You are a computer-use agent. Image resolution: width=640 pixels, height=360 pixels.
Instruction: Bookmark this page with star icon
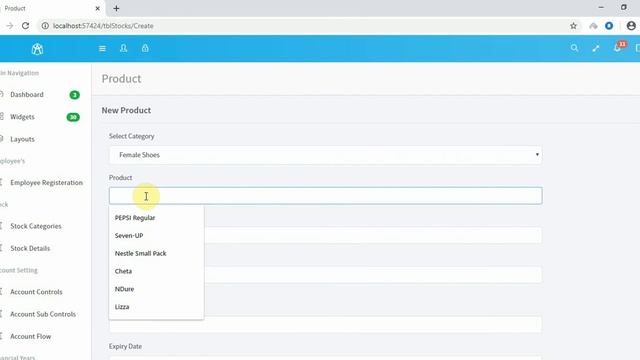[573, 26]
